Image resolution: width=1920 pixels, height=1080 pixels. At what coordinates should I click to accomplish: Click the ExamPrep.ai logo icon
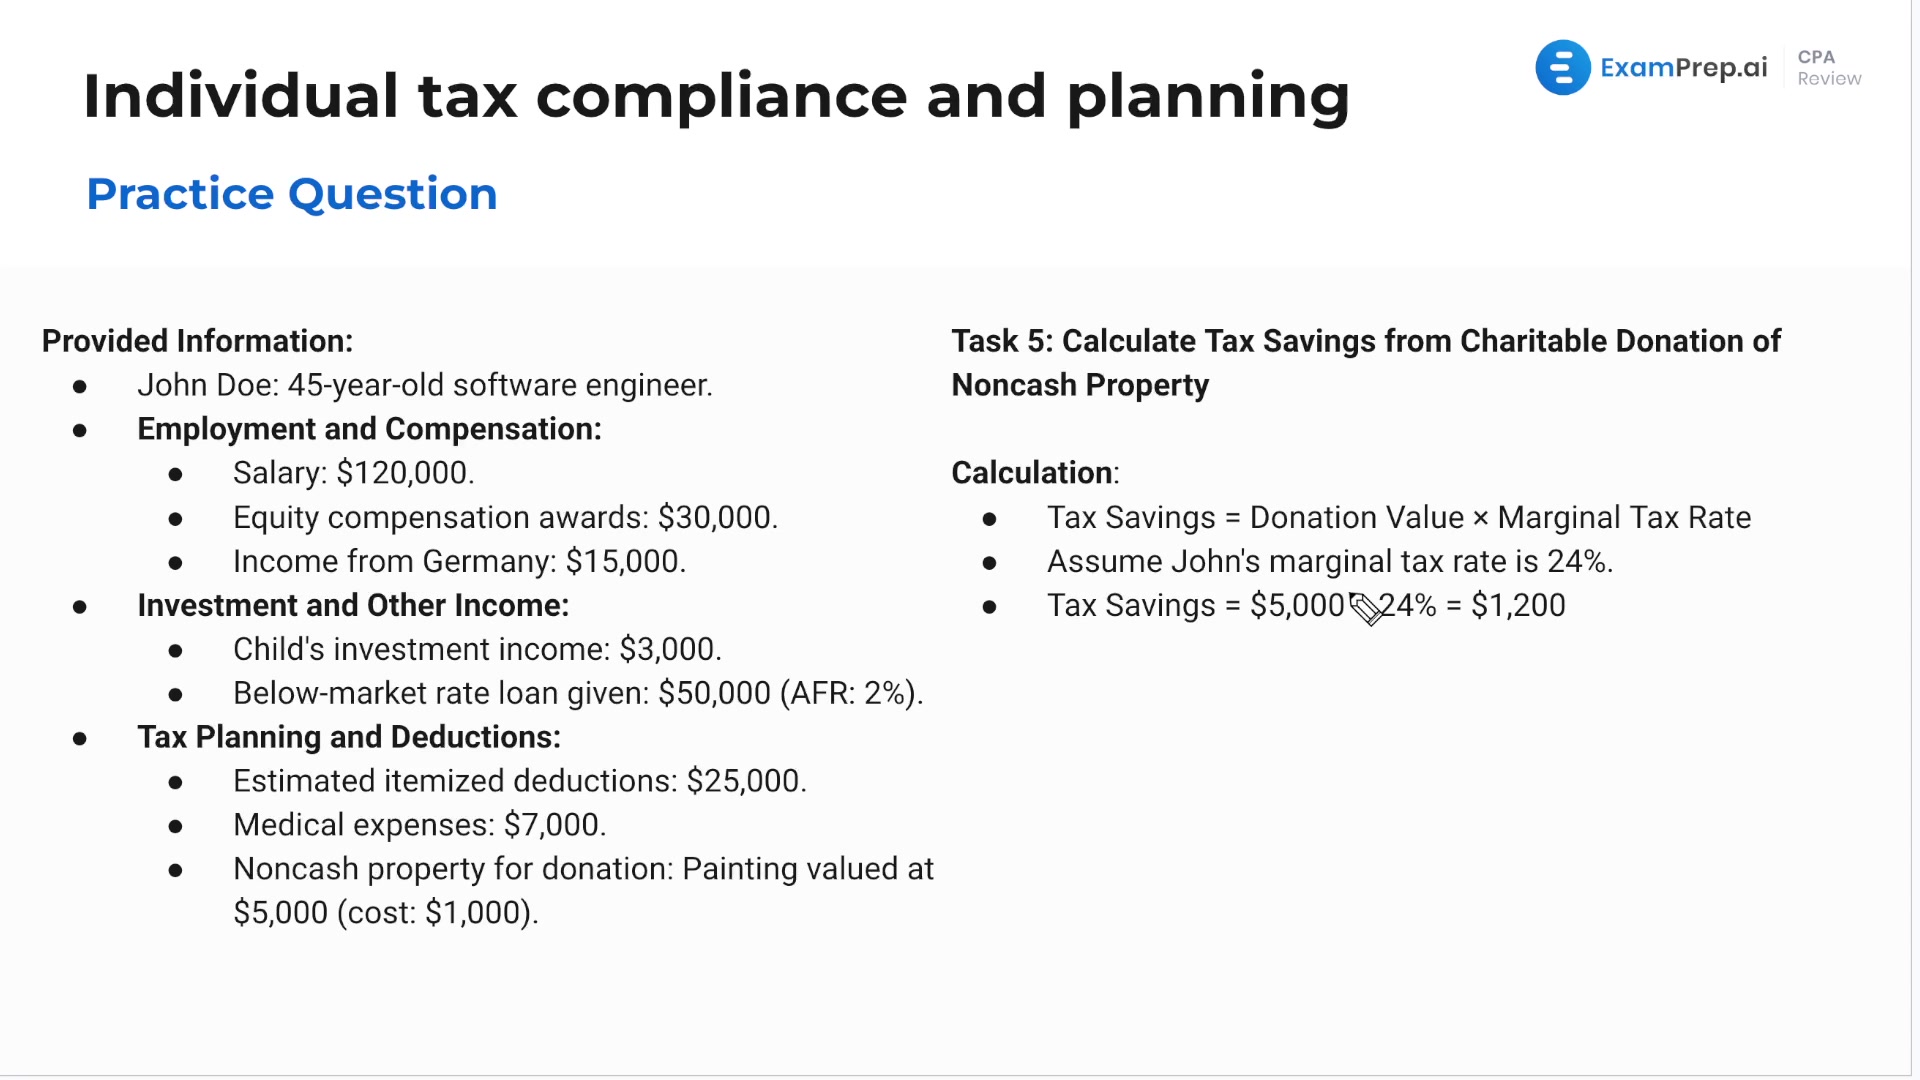(x=1562, y=68)
